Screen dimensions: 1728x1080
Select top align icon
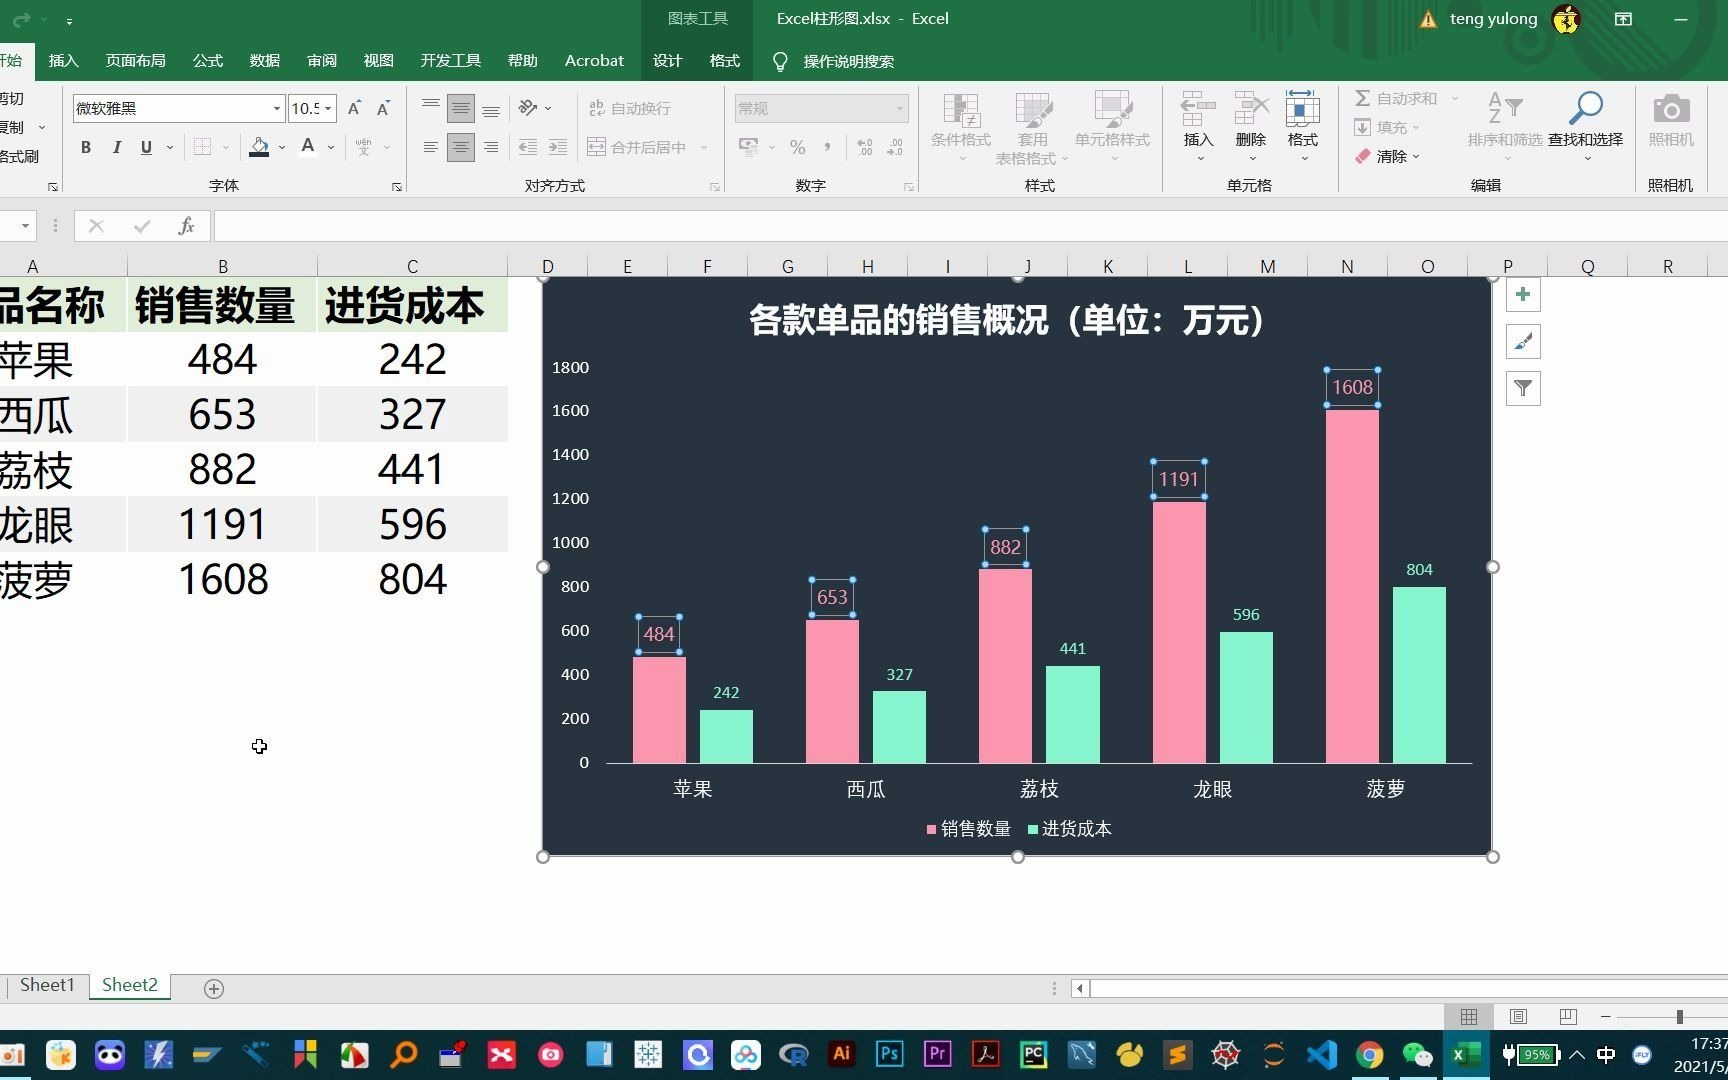[431, 108]
